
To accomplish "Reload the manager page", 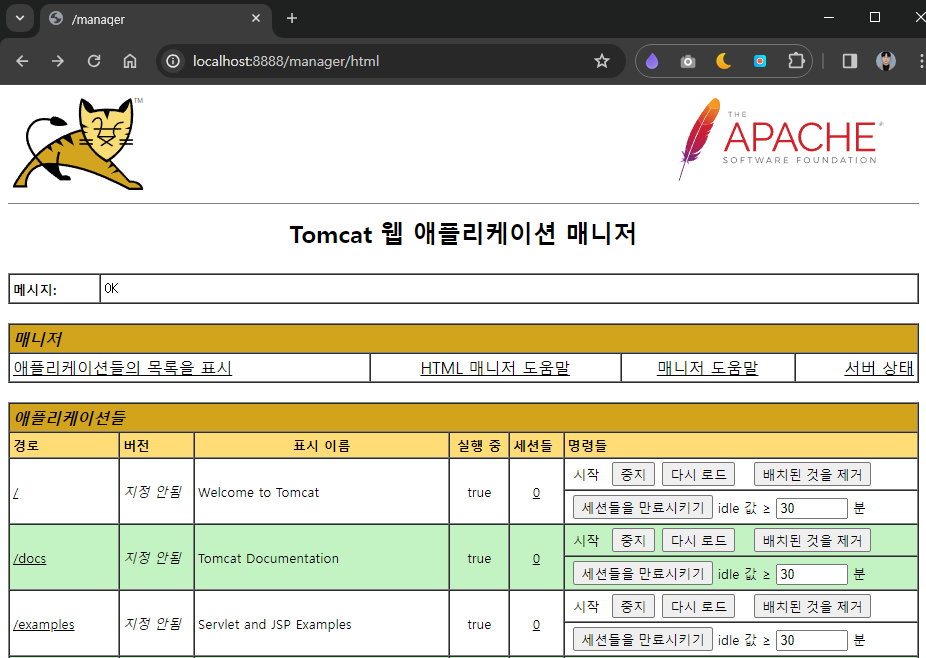I will [x=94, y=61].
